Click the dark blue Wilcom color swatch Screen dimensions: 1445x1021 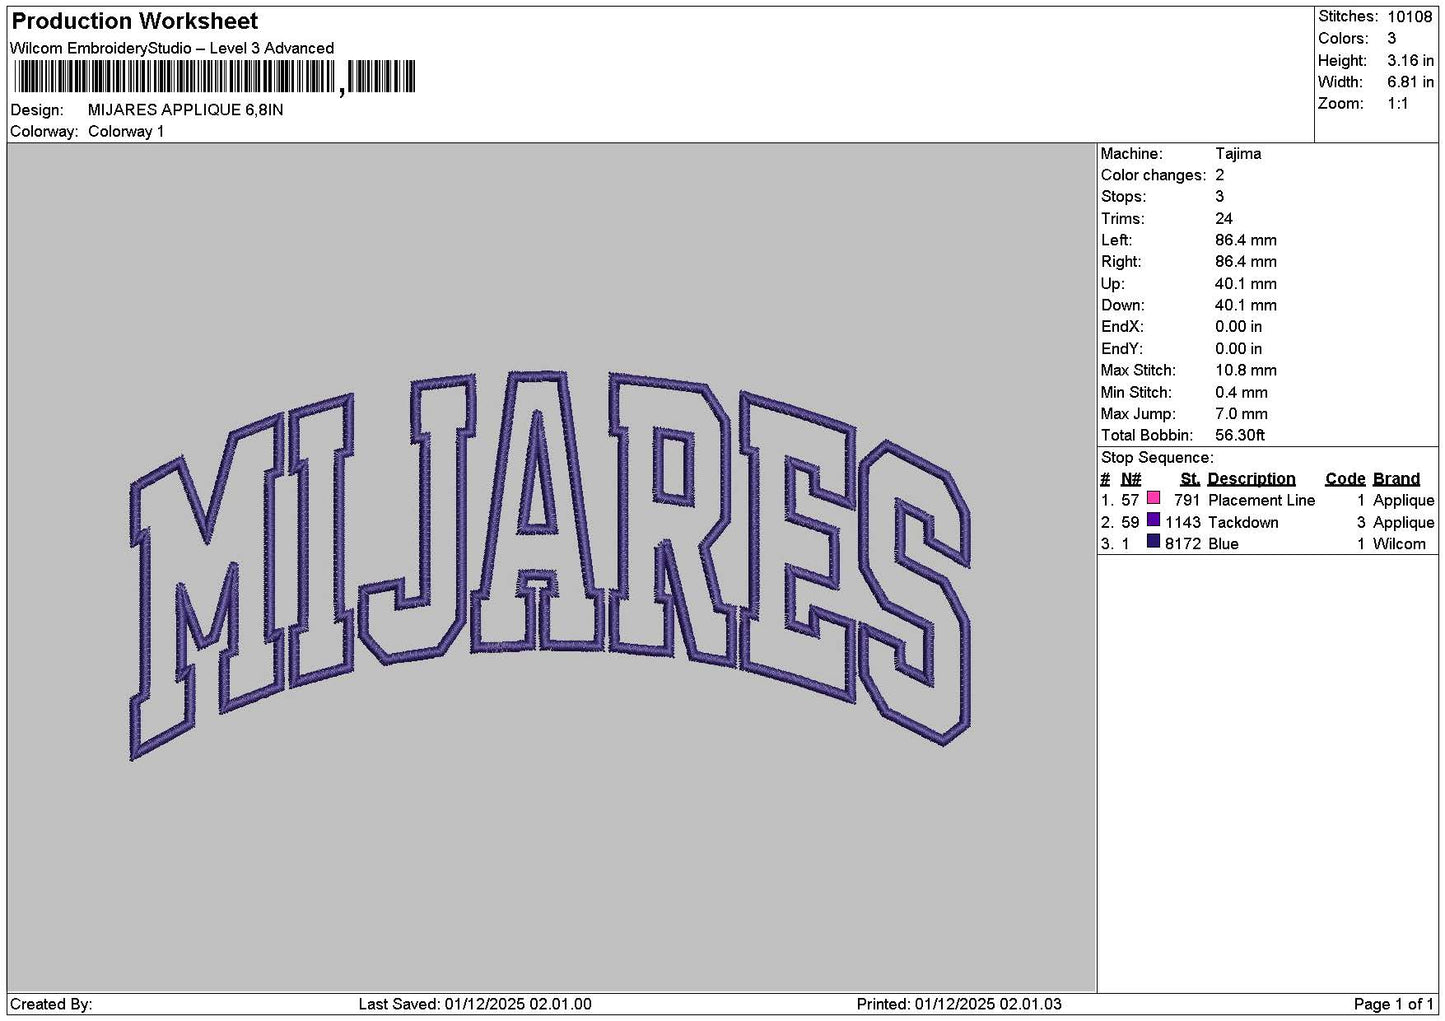[x=1153, y=542]
